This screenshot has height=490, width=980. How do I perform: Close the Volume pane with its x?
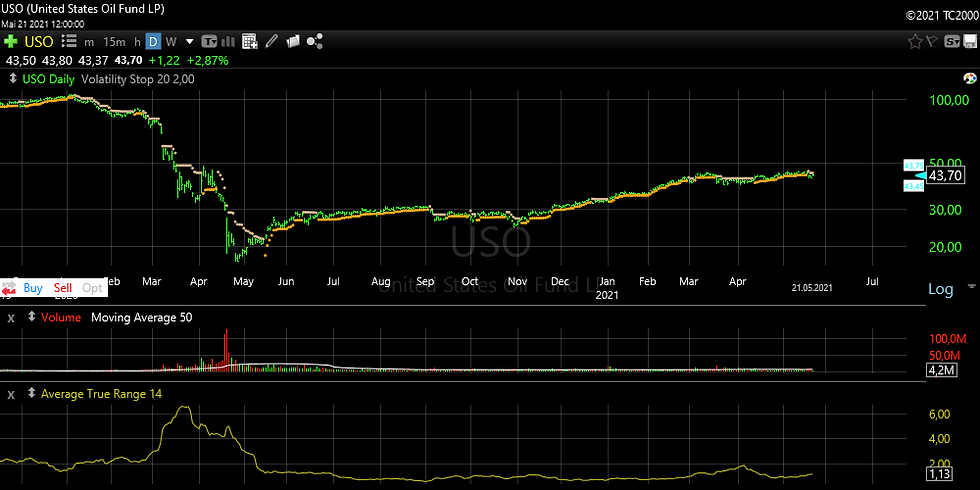11,318
